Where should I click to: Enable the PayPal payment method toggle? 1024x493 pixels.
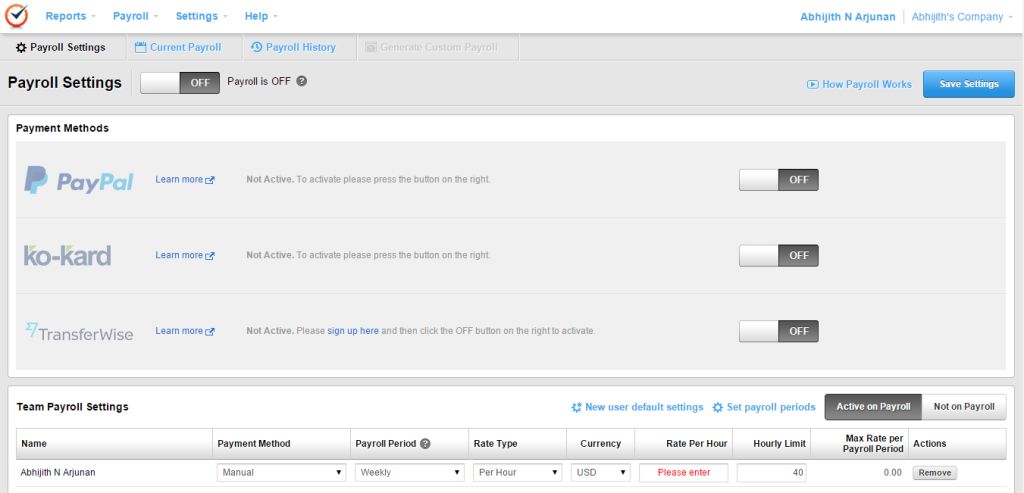778,180
